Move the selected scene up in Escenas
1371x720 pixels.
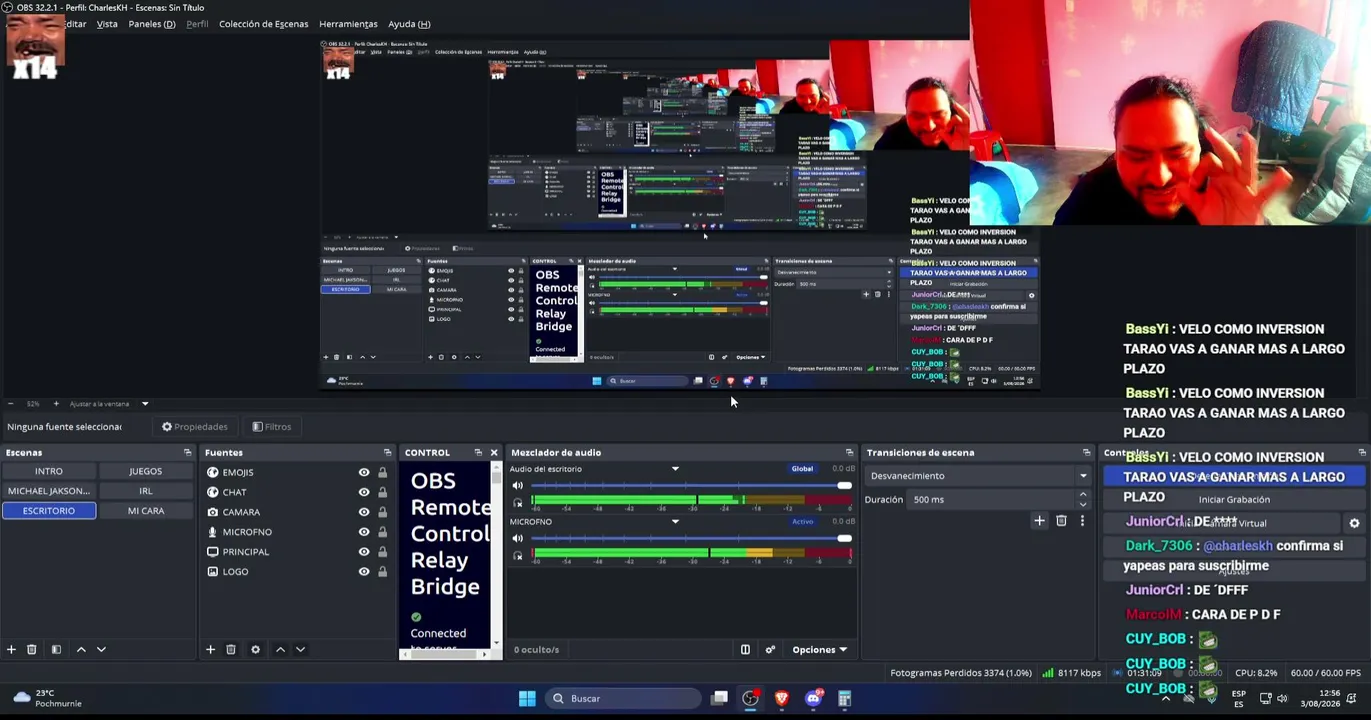tap(81, 649)
